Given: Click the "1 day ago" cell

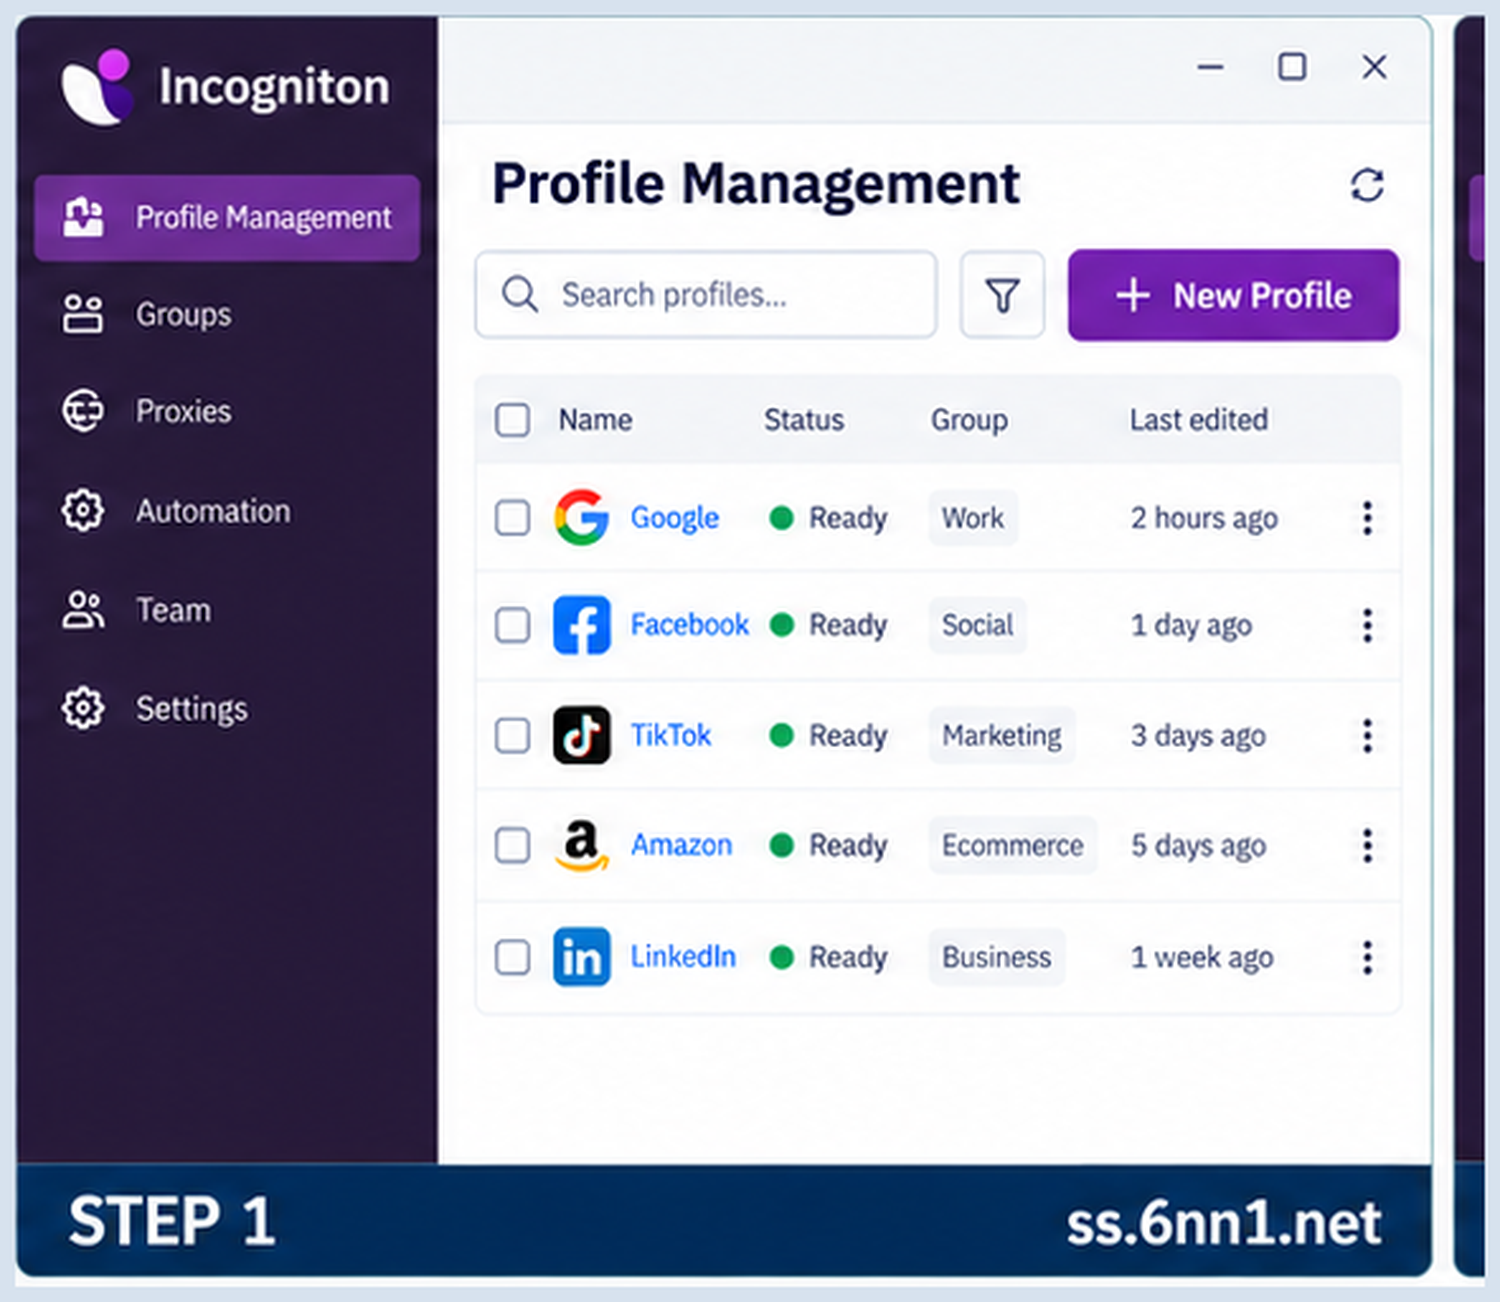Looking at the screenshot, I should tap(1191, 625).
